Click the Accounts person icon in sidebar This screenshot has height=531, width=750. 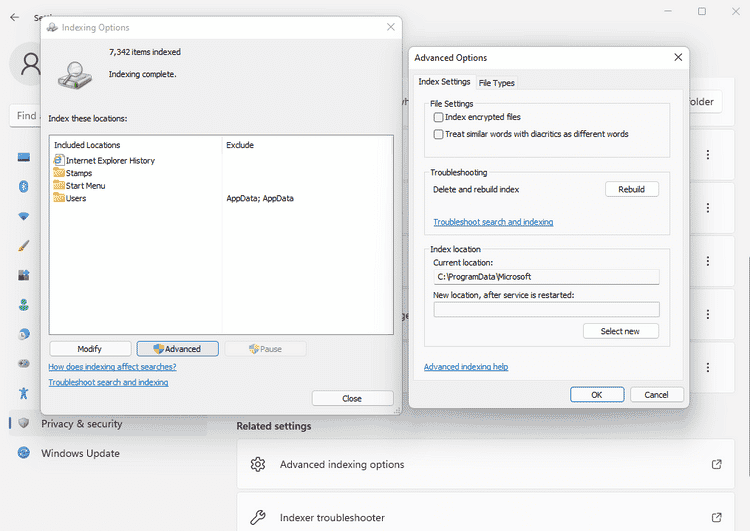pos(23,305)
